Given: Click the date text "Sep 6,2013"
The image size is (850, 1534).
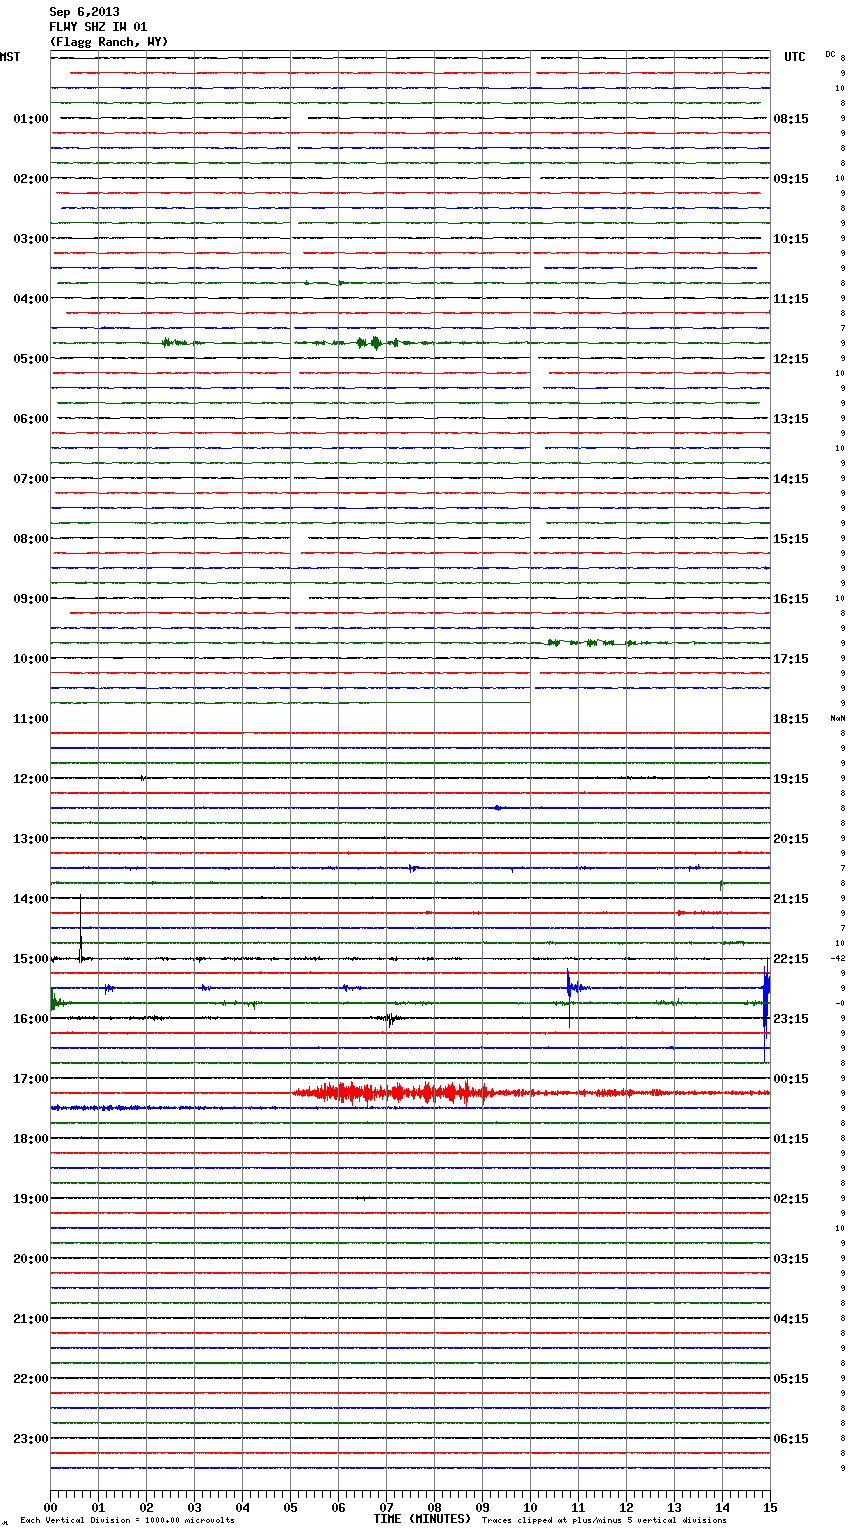Looking at the screenshot, I should [x=84, y=12].
